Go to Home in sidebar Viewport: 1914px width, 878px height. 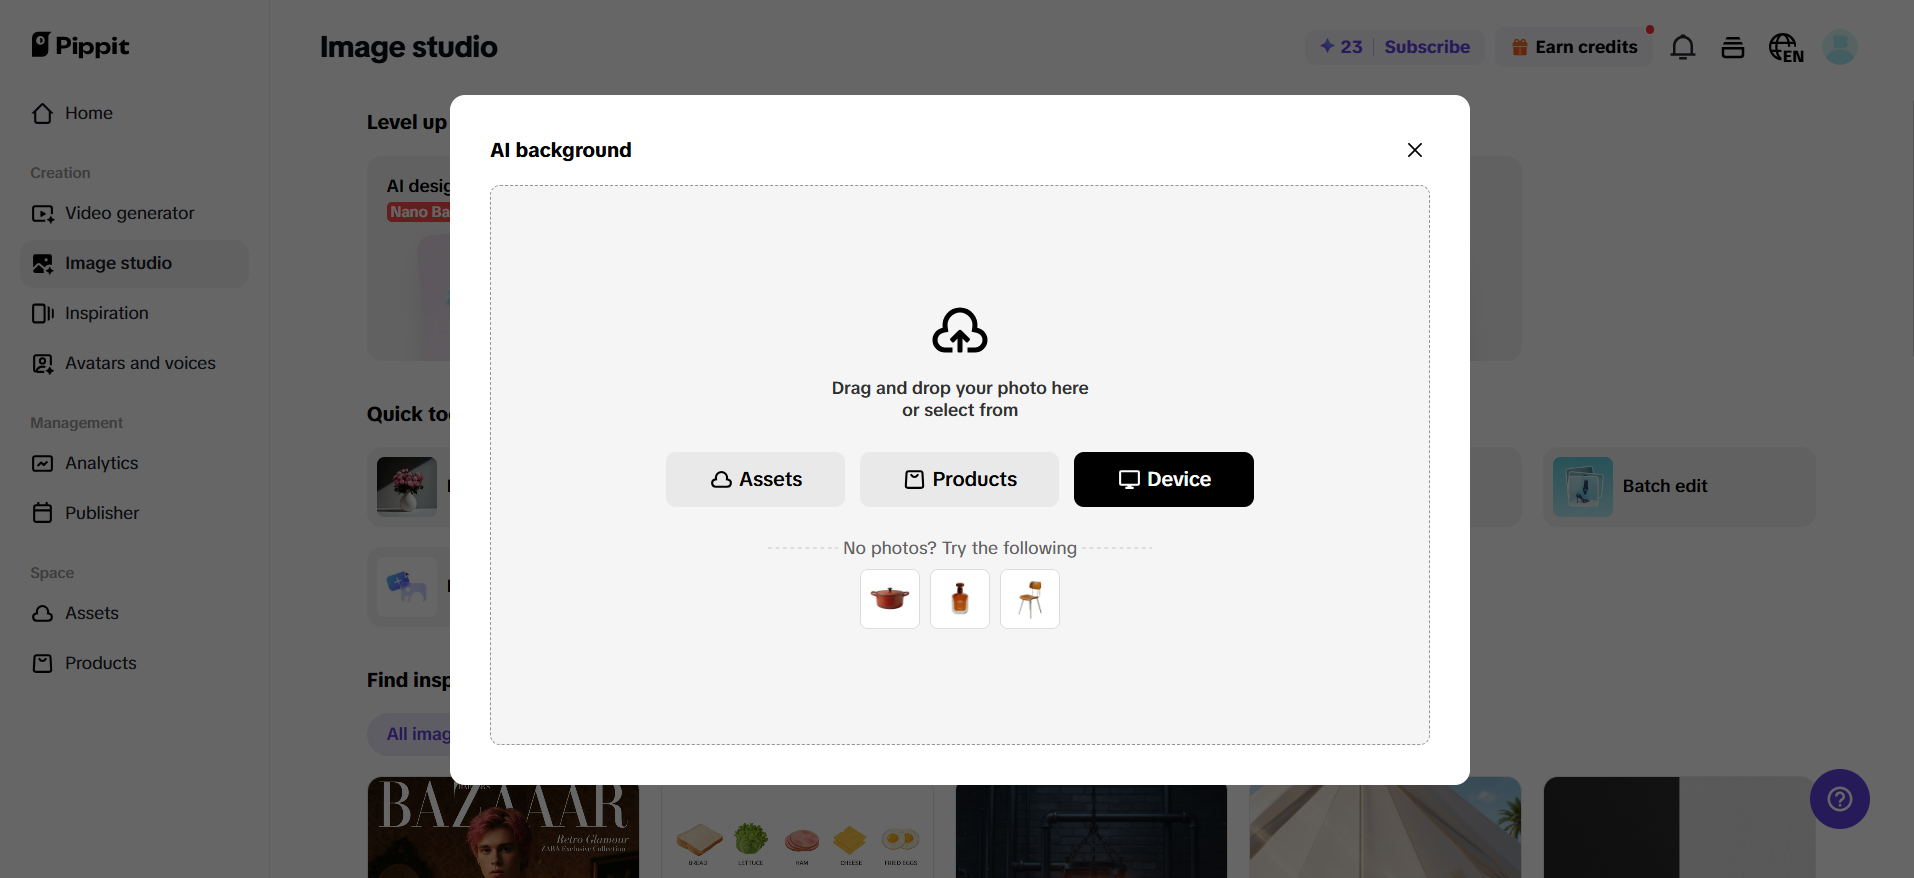point(134,113)
